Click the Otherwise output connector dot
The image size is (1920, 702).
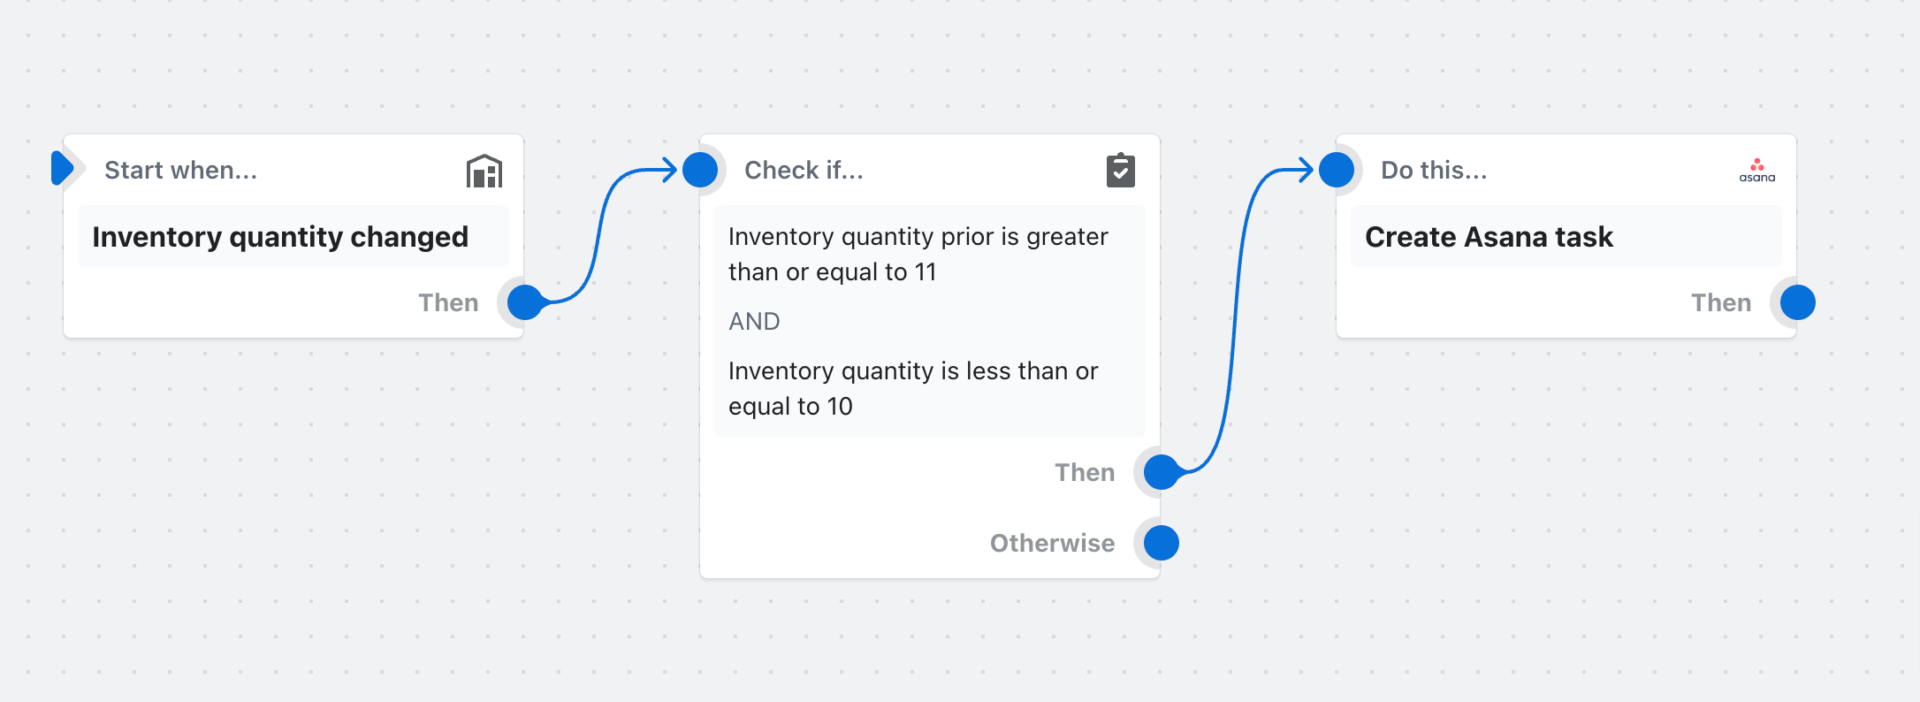pos(1160,542)
